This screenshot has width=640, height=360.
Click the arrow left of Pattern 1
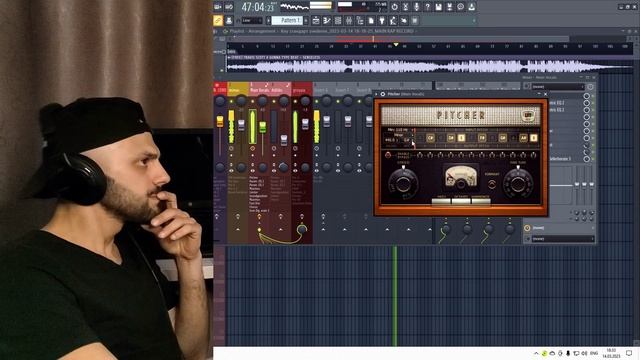pos(269,20)
